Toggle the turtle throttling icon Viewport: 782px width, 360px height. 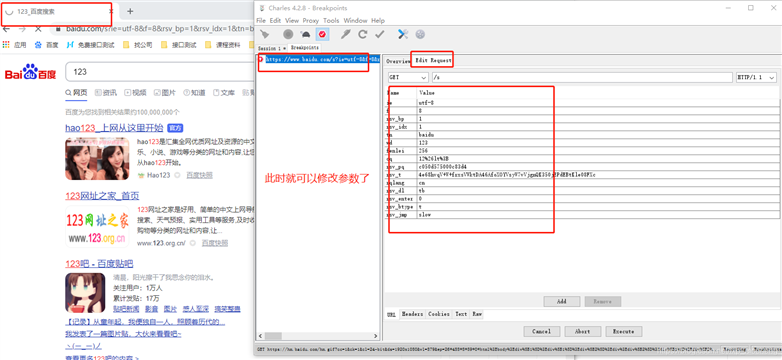305,34
